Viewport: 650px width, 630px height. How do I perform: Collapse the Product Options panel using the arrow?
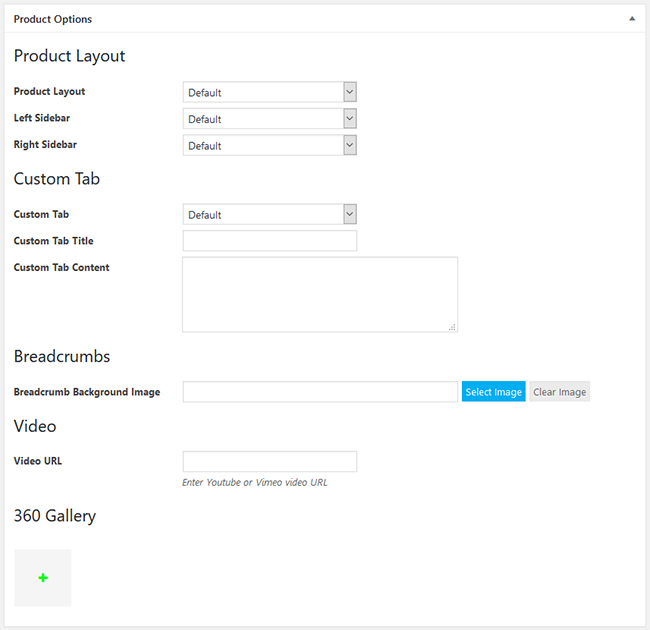coord(631,19)
